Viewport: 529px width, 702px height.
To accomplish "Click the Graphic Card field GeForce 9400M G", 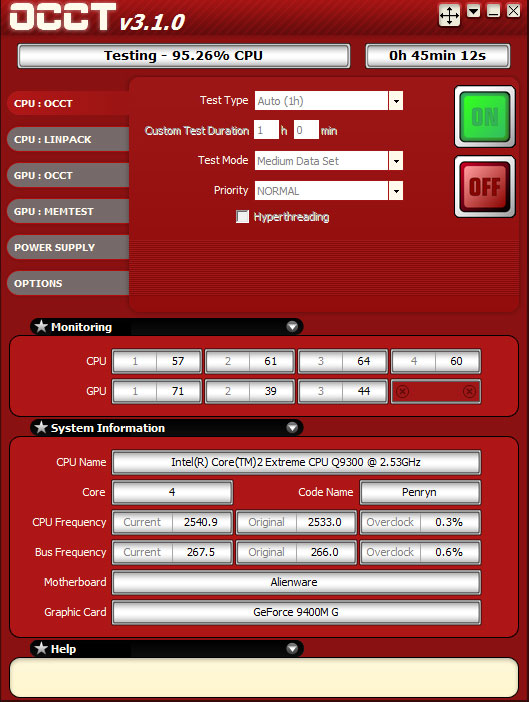I will 296,612.
